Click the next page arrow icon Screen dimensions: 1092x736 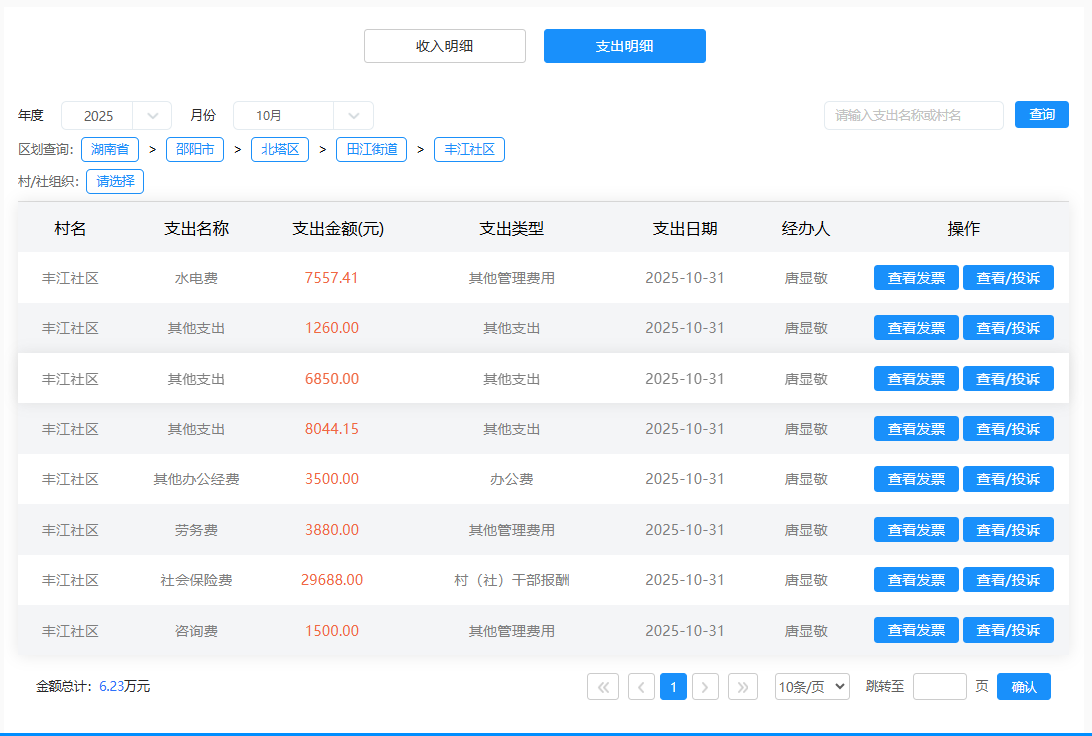[705, 687]
